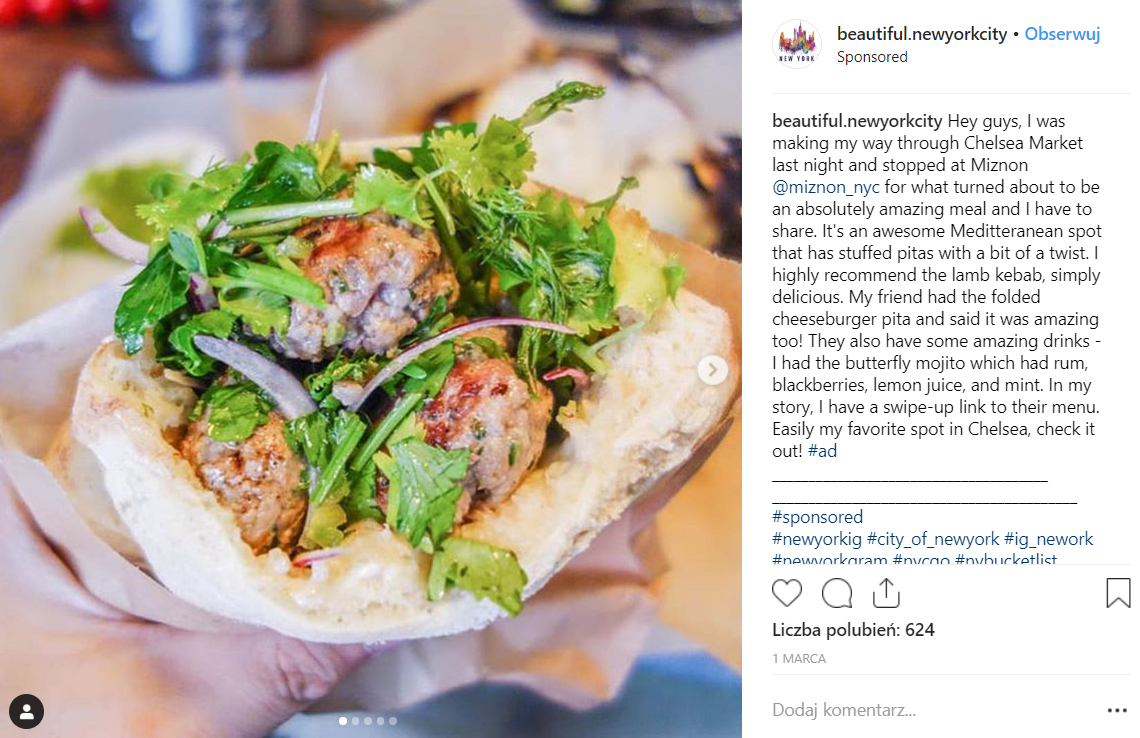Open the #city_of_newyork hashtag
This screenshot has height=738, width=1140.
click(x=933, y=539)
